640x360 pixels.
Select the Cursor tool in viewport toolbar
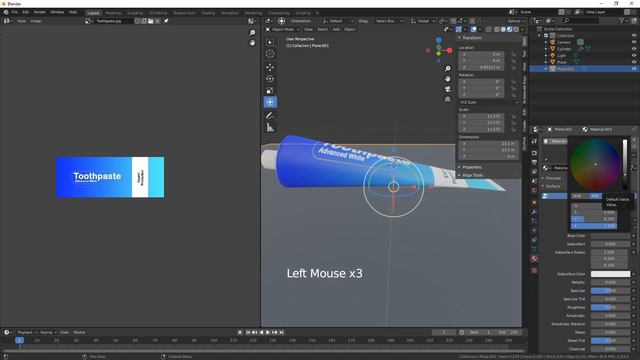270,54
